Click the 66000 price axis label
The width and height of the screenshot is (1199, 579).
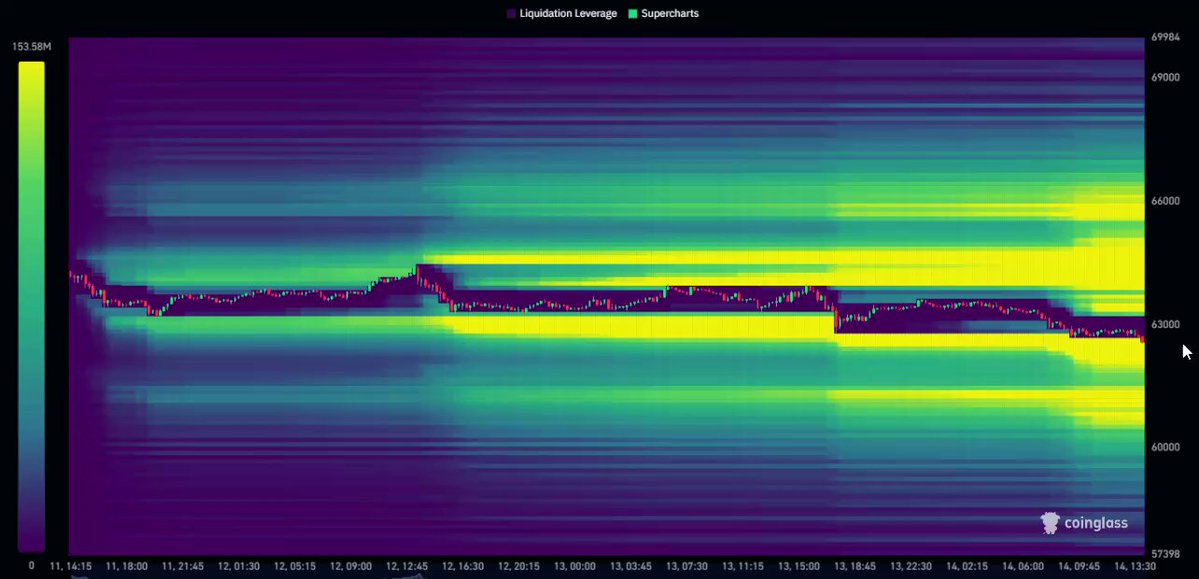tap(1165, 201)
